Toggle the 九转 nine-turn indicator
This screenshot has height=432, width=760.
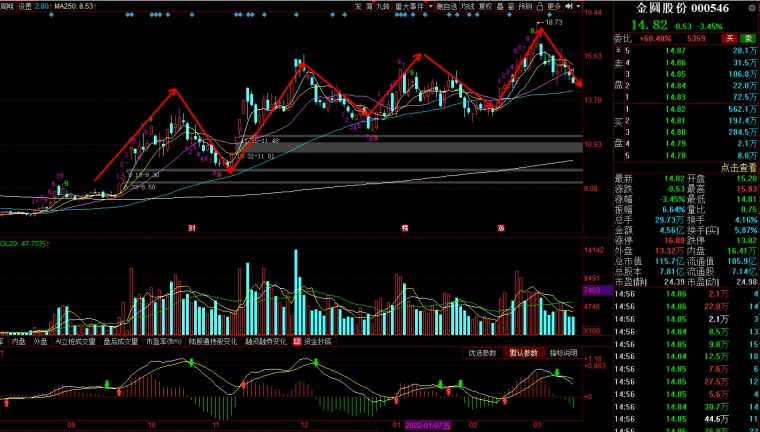[x=382, y=6]
